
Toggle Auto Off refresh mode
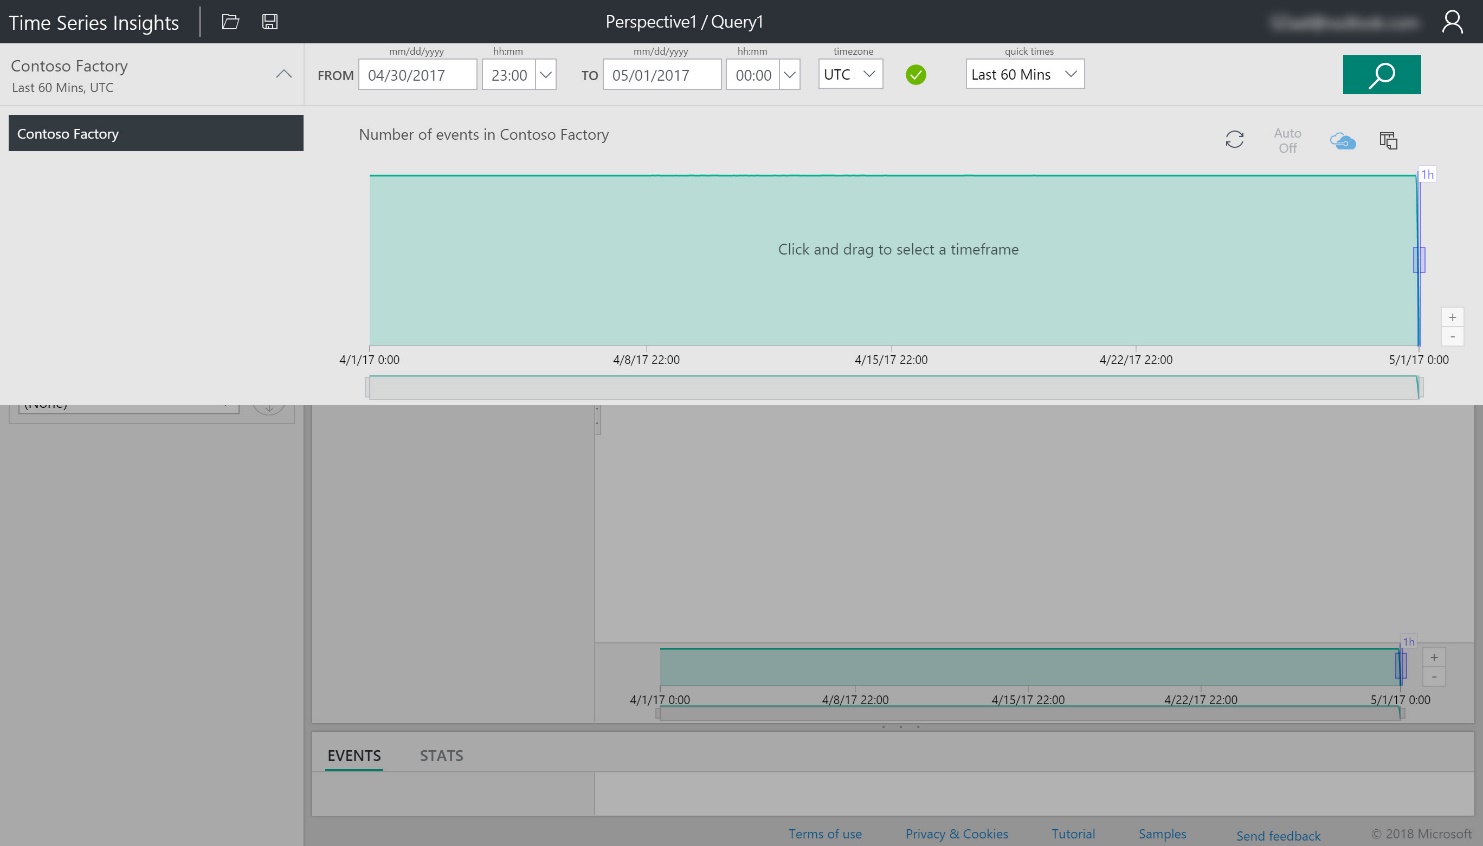(x=1287, y=141)
